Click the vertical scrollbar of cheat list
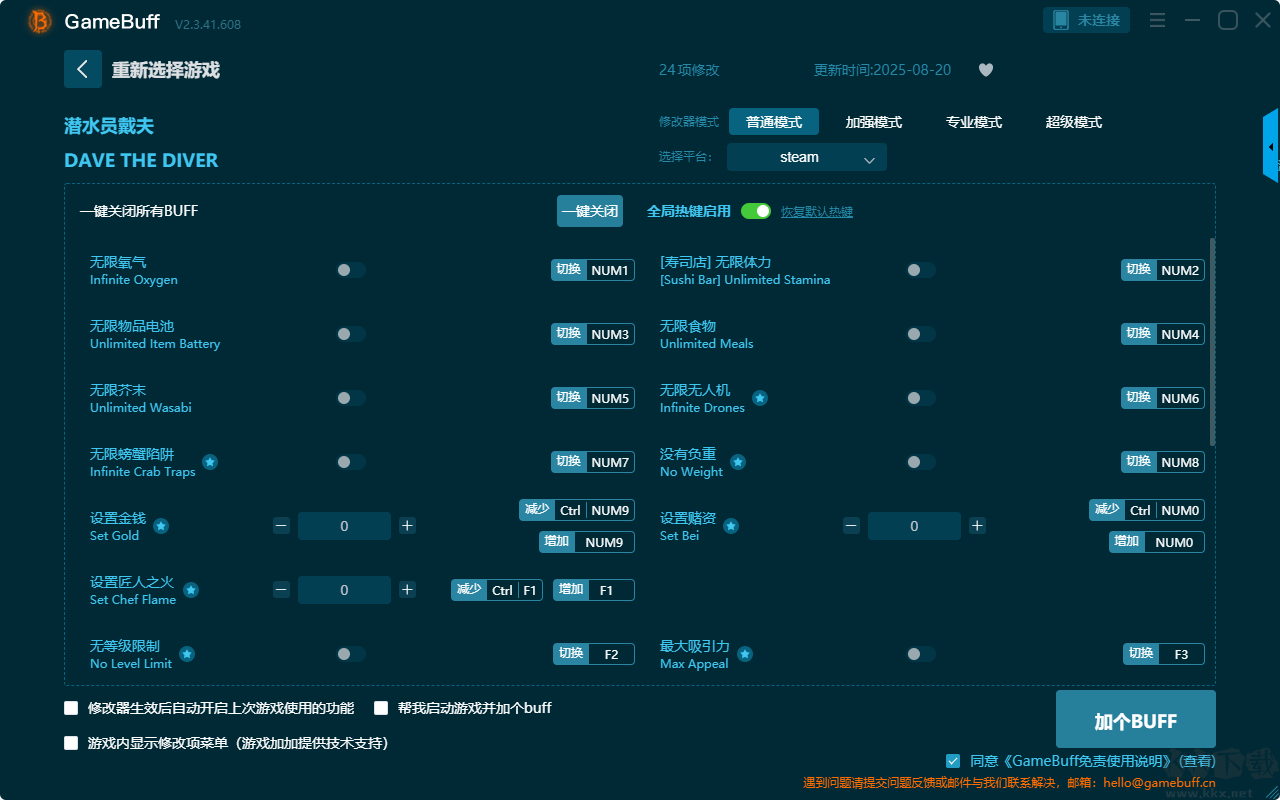This screenshot has width=1280, height=800. [x=1213, y=341]
